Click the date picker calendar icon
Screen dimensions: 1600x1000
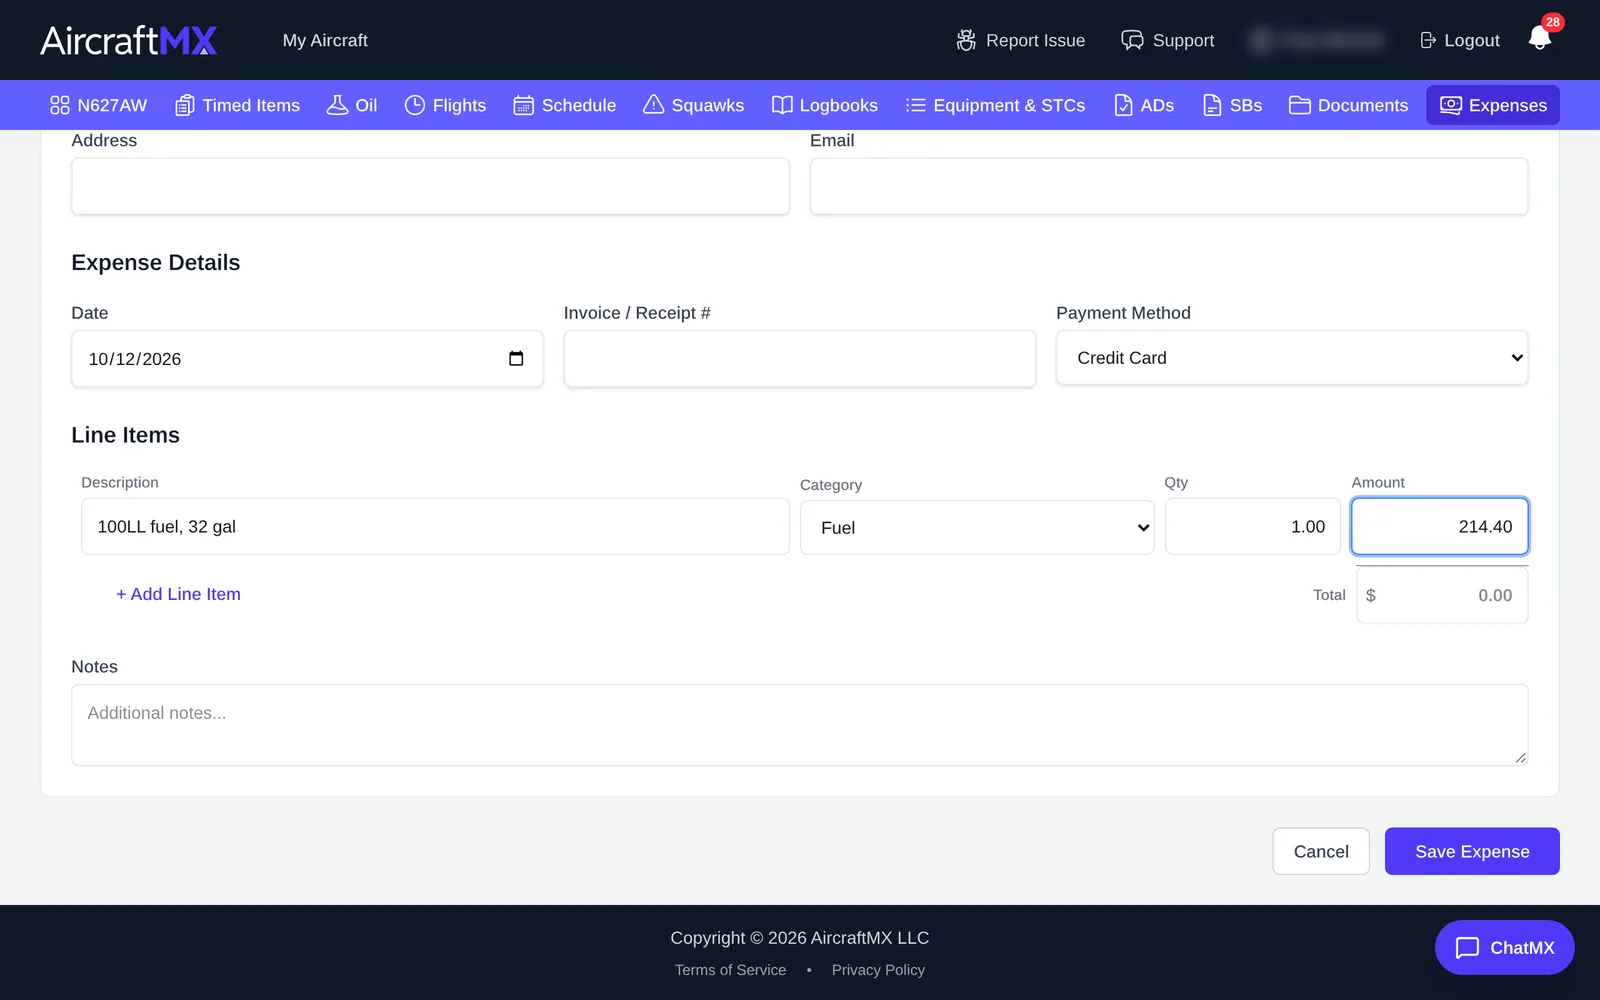click(x=516, y=358)
